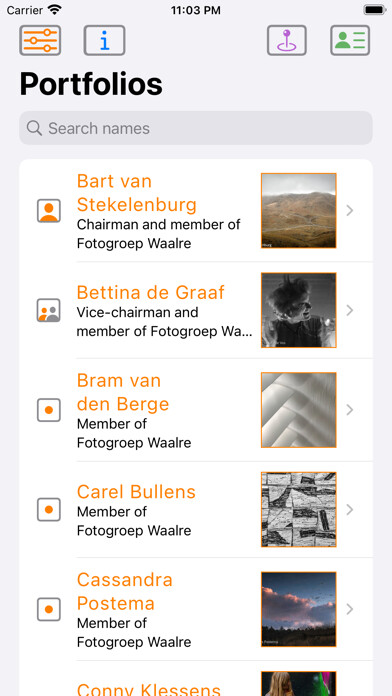Click the member dot icon beside Cassandra Postema
The width and height of the screenshot is (392, 696).
(49, 609)
